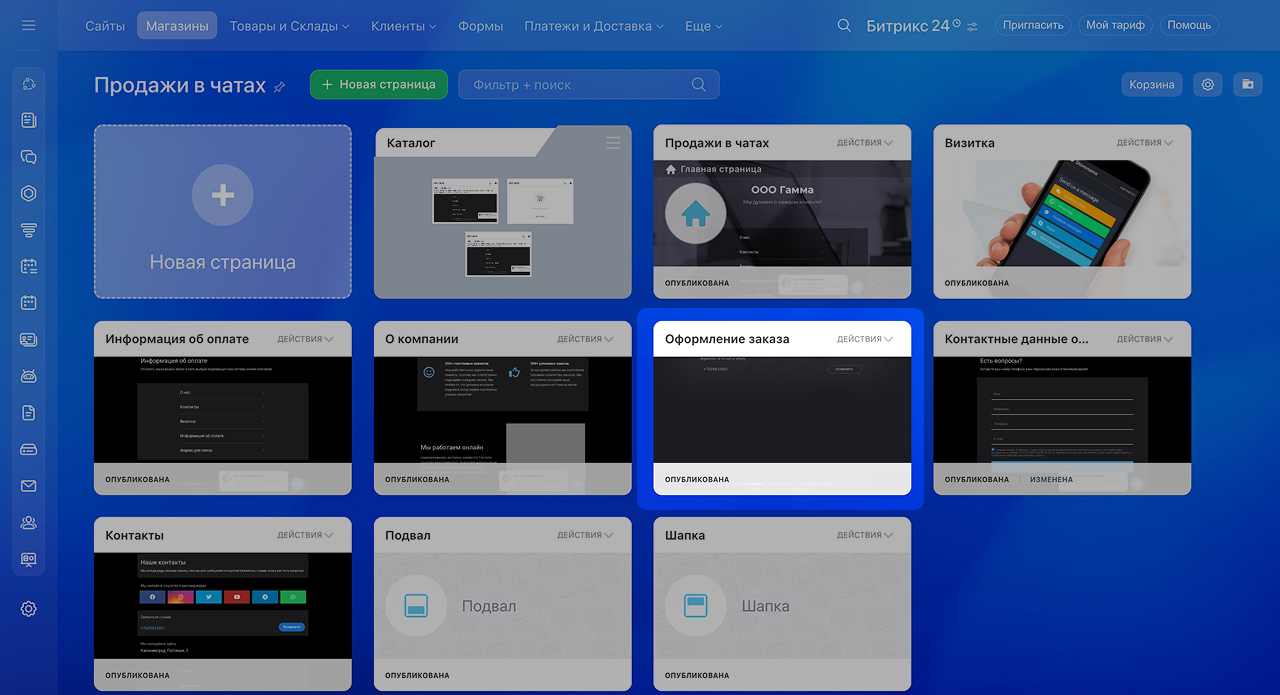Expand the Товары и Склады menu
This screenshot has height=695, width=1280.
point(289,26)
